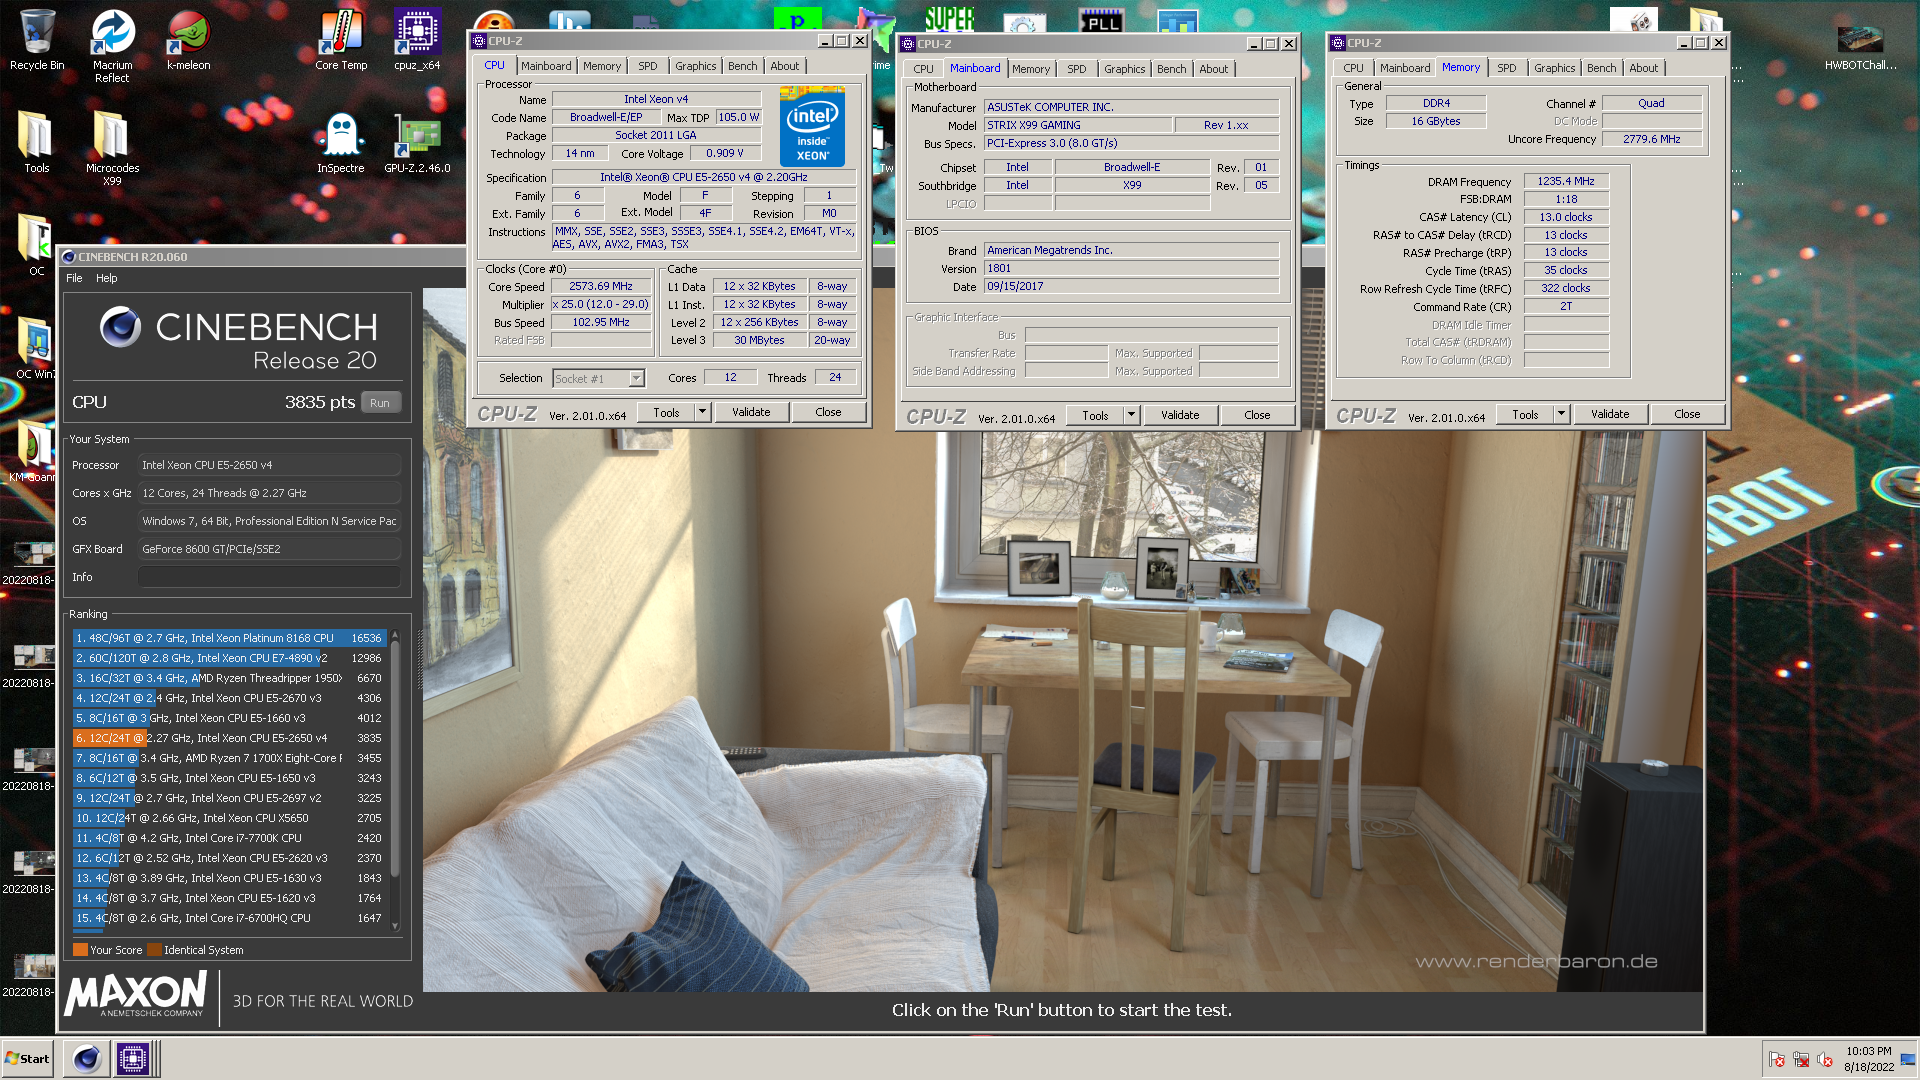Click Tools button in Mainboard CPU-Z window
The width and height of the screenshot is (1920, 1080).
click(x=1095, y=415)
